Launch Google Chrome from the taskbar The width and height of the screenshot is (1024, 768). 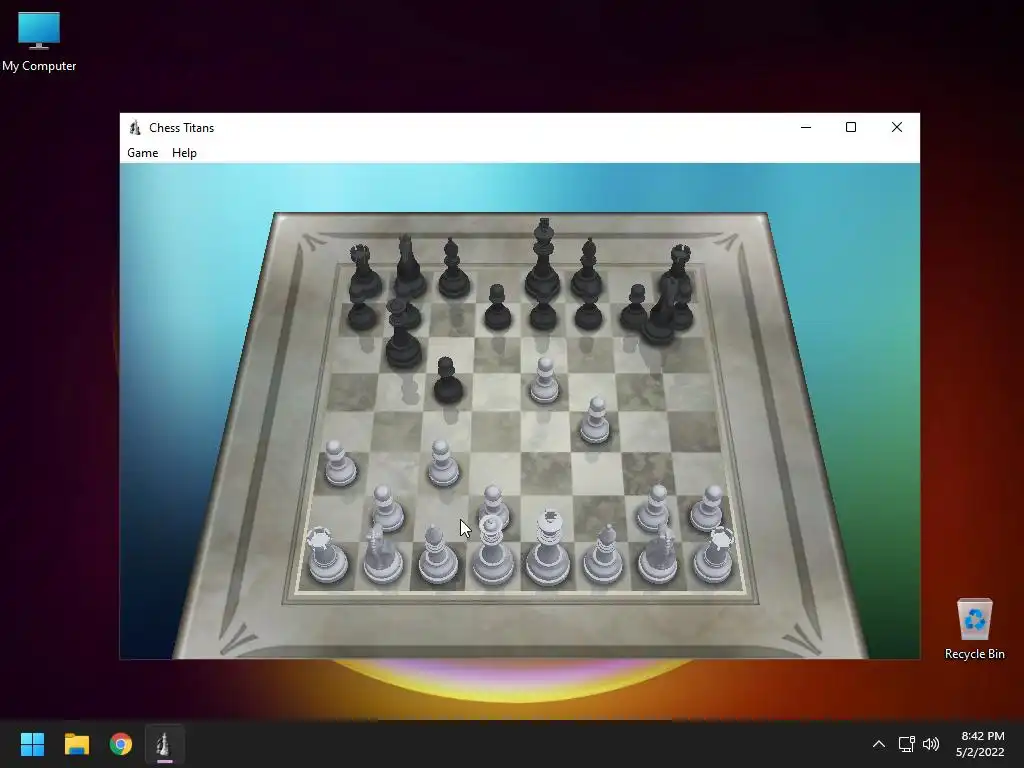coord(121,744)
